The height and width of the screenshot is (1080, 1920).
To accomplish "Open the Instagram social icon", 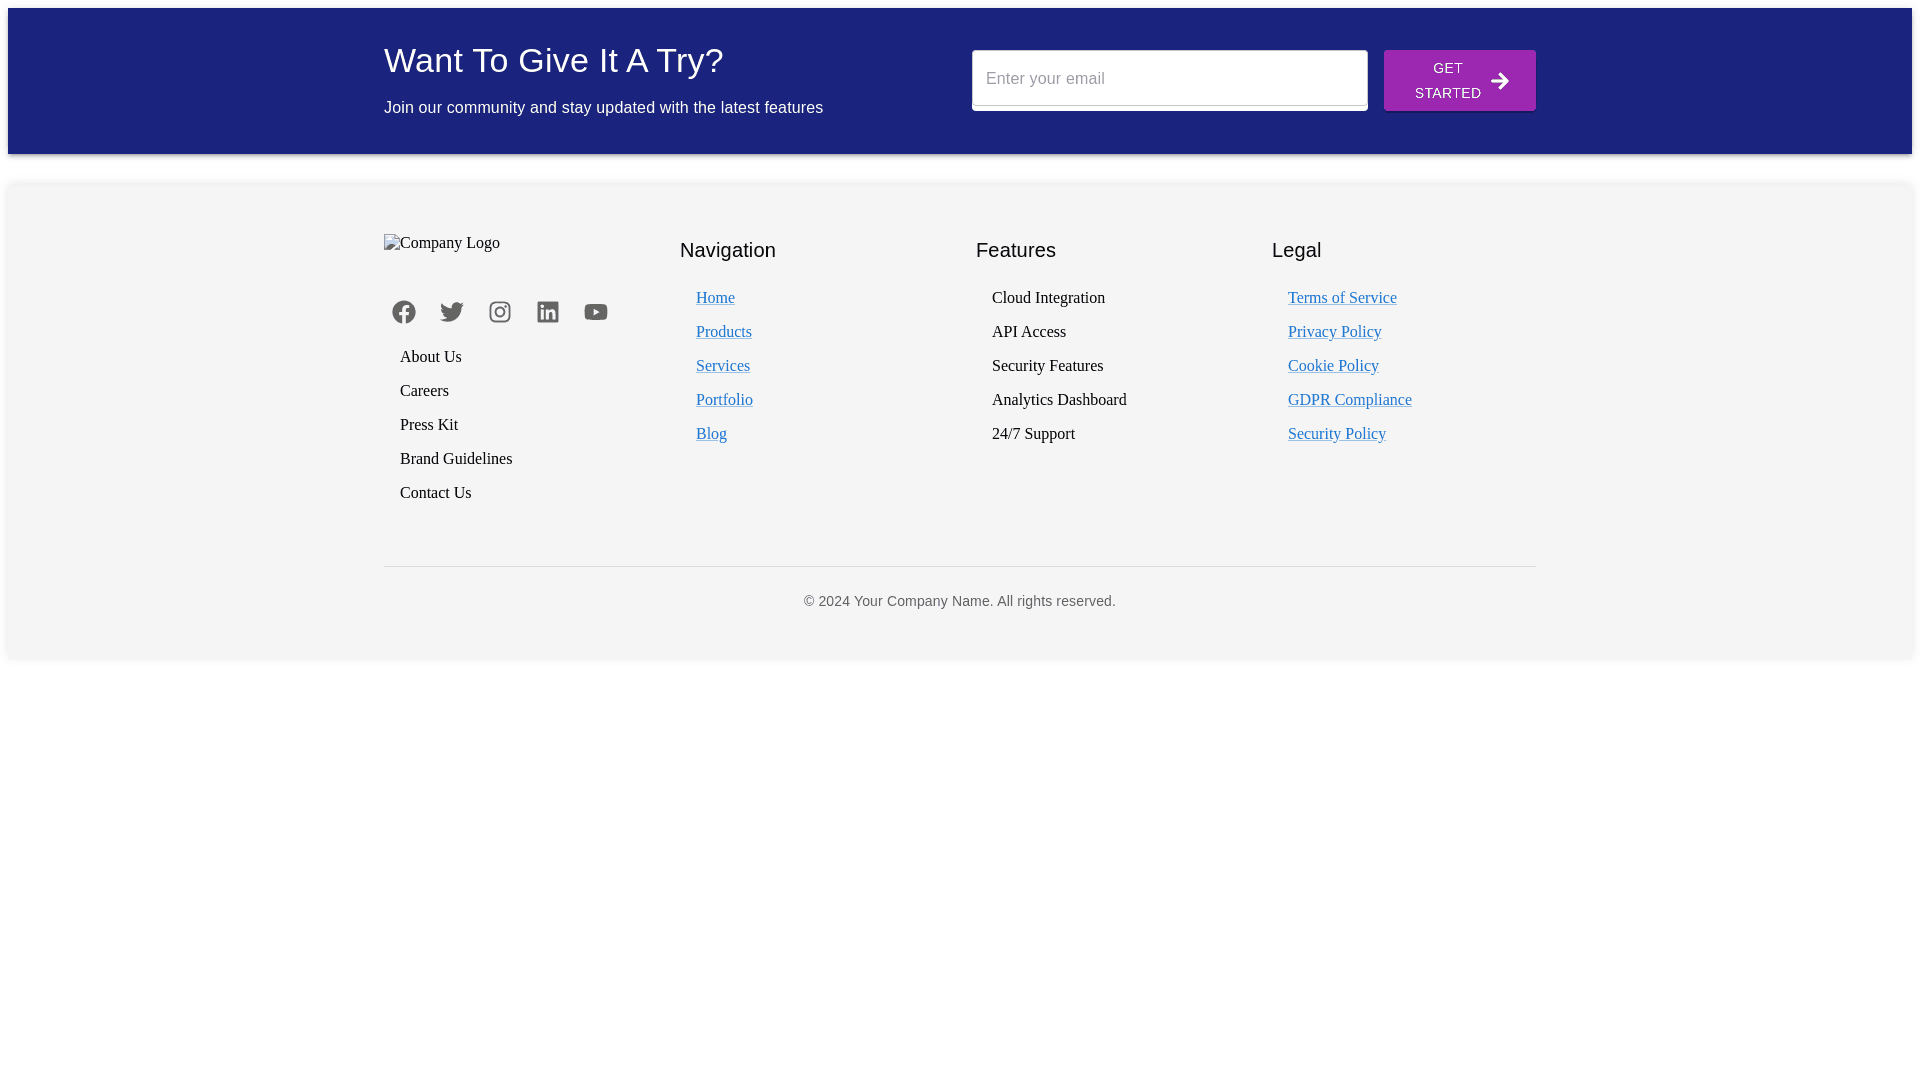I will pos(500,312).
